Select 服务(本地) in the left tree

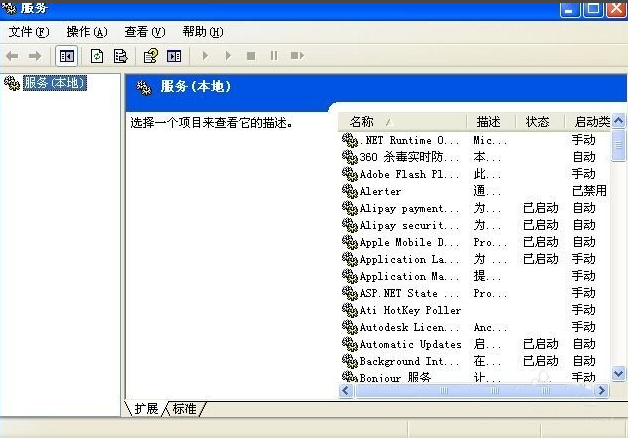click(54, 83)
